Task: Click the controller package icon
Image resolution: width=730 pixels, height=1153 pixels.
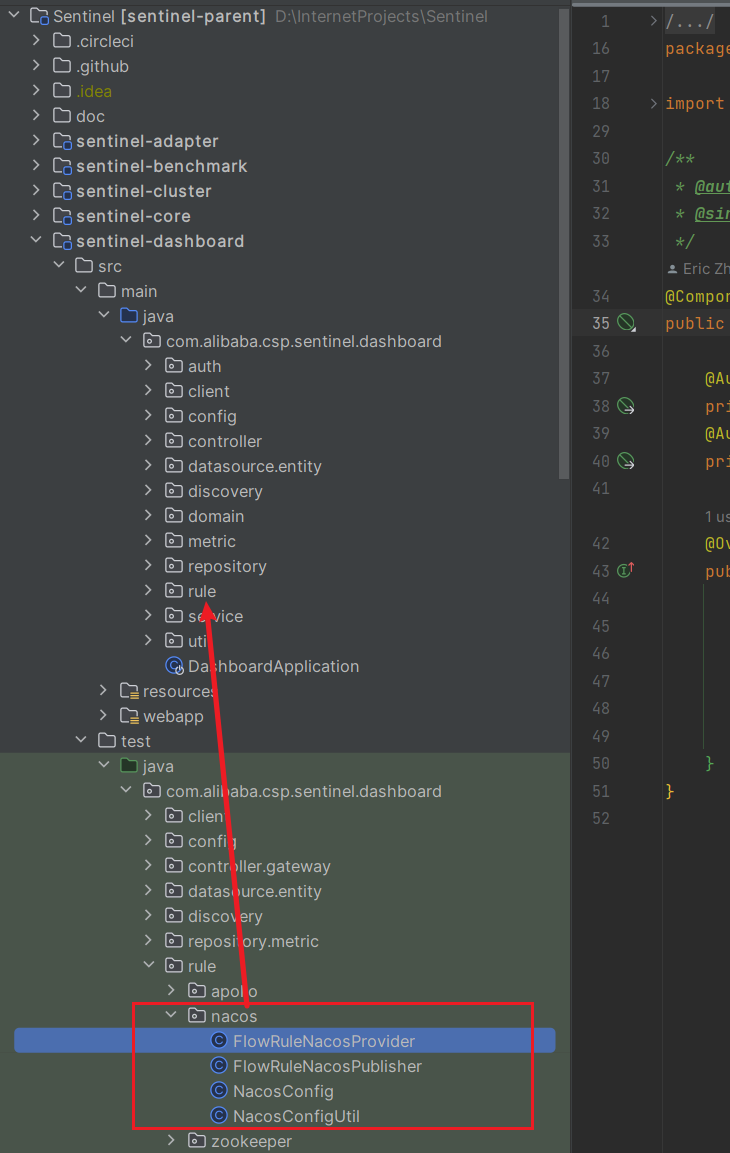Action: tap(174, 440)
